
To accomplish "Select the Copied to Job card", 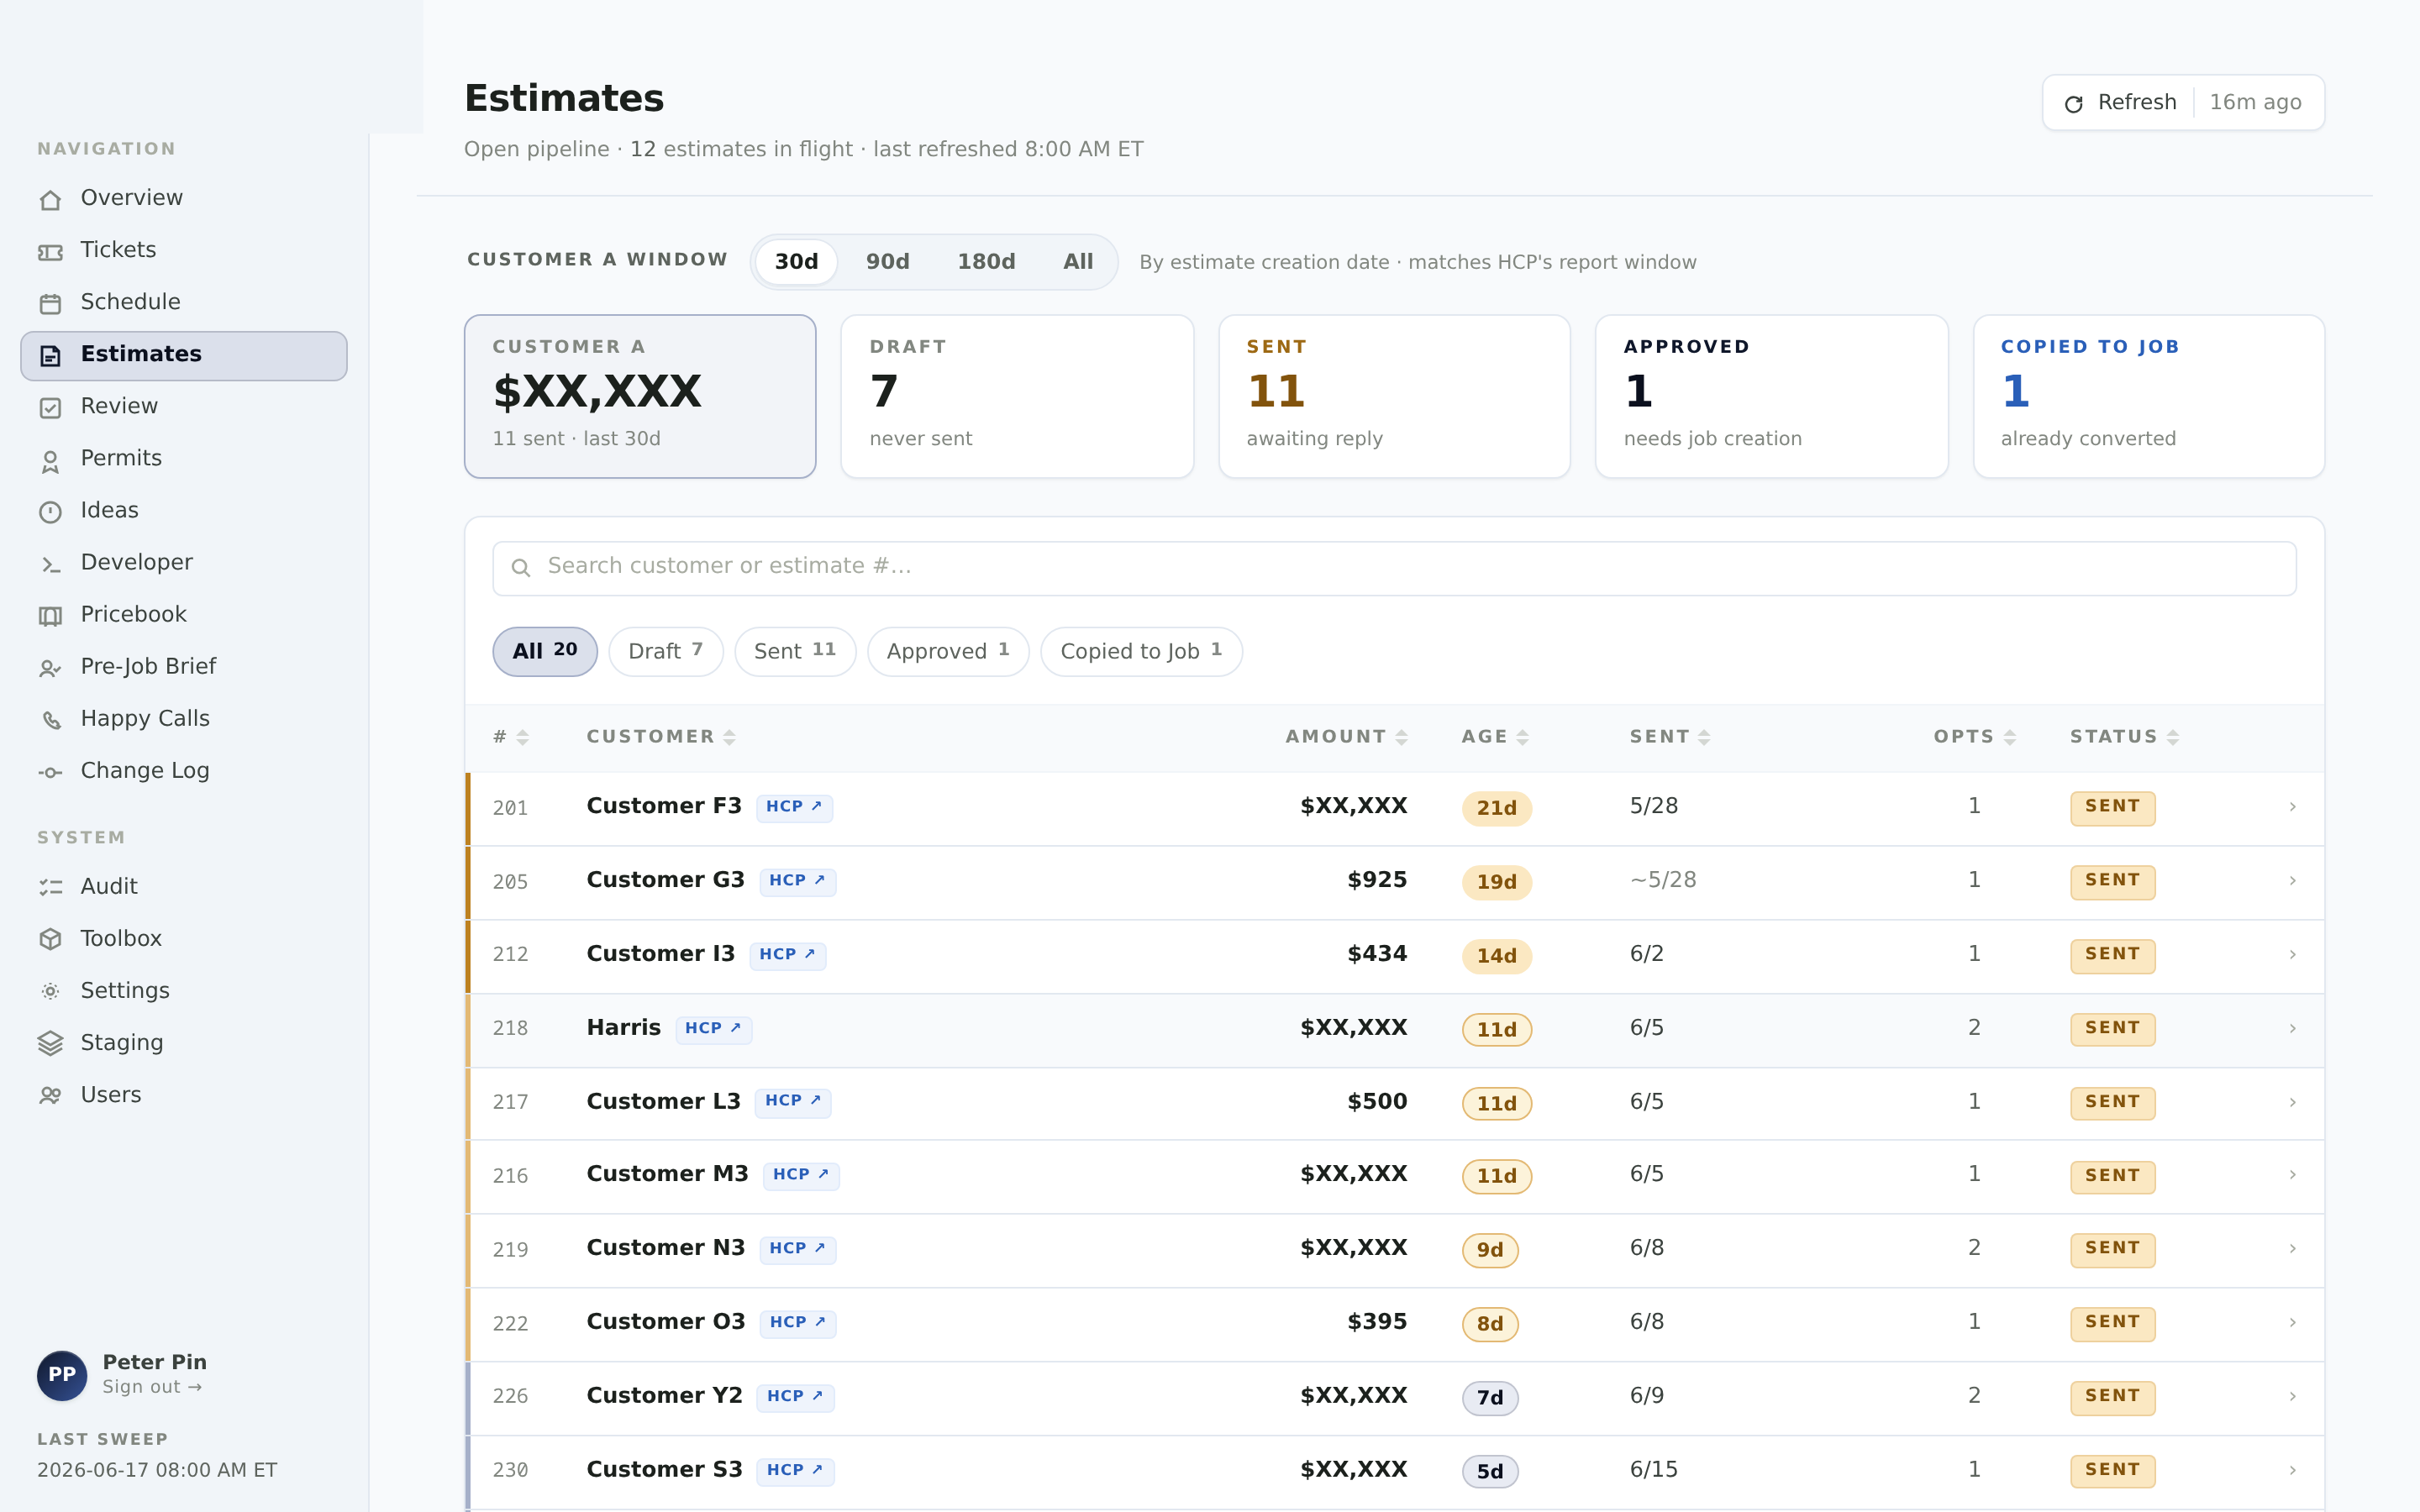I will pyautogui.click(x=2148, y=397).
